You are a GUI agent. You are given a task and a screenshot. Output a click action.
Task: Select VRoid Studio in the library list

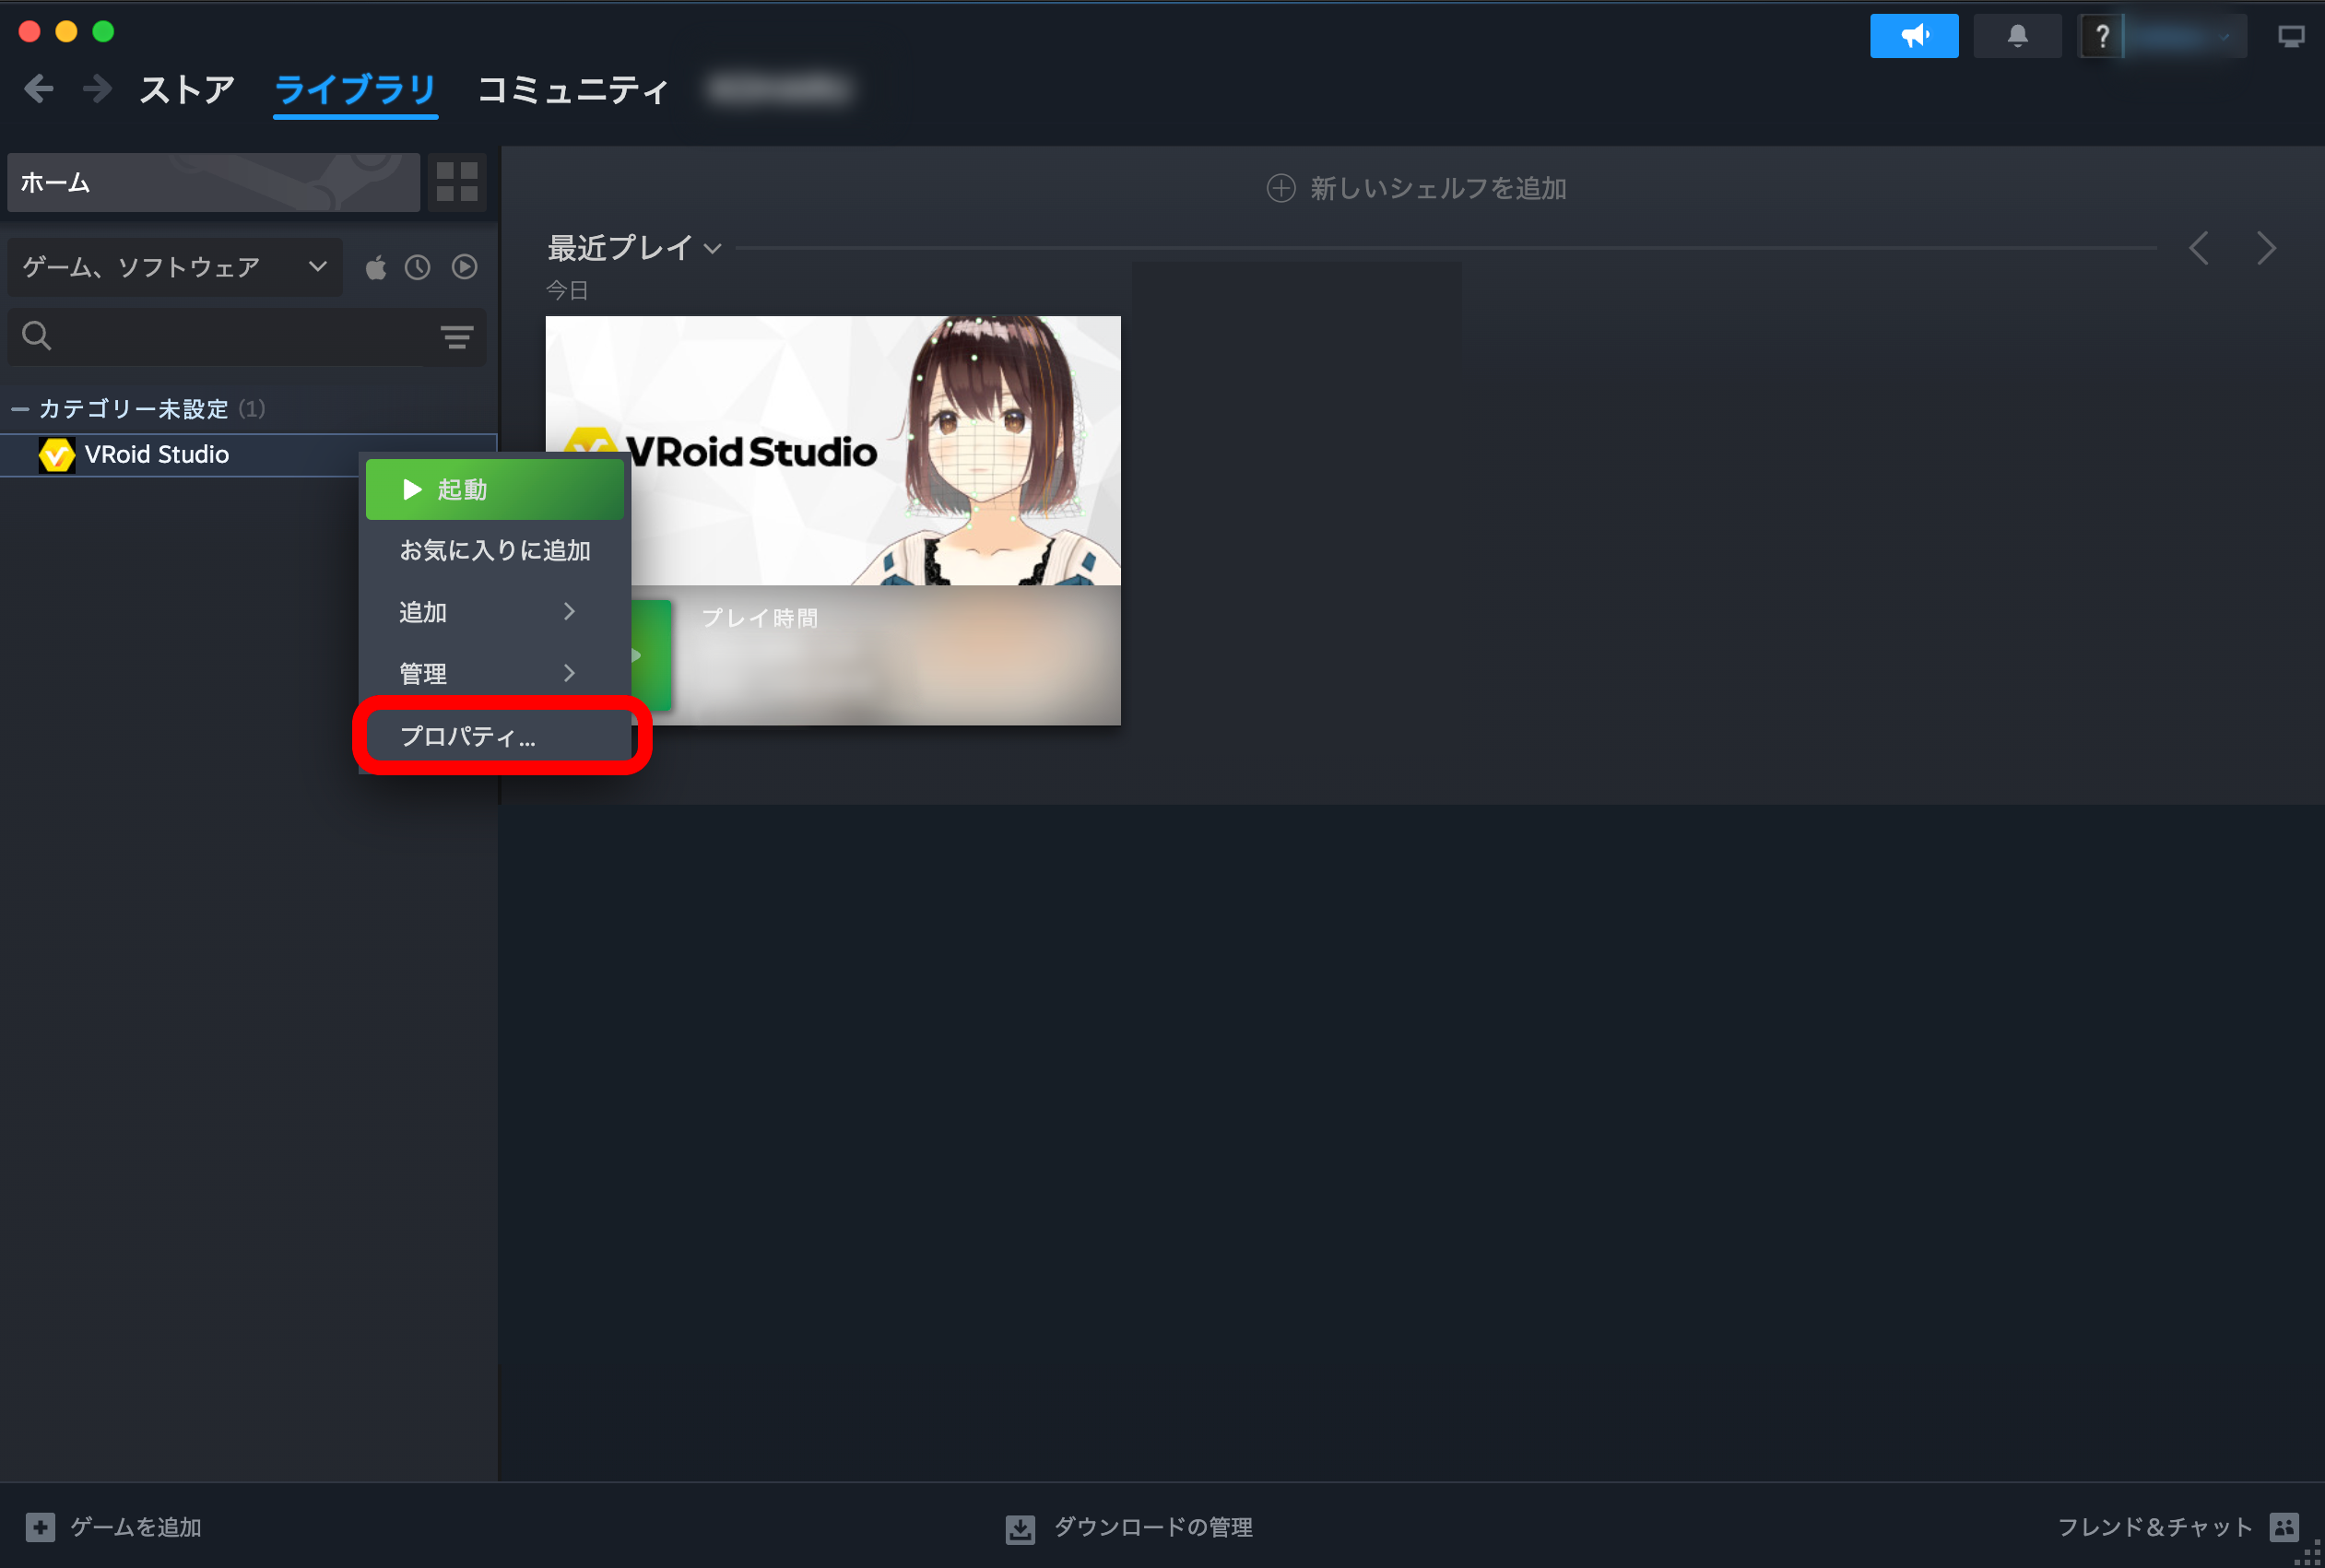pyautogui.click(x=248, y=455)
